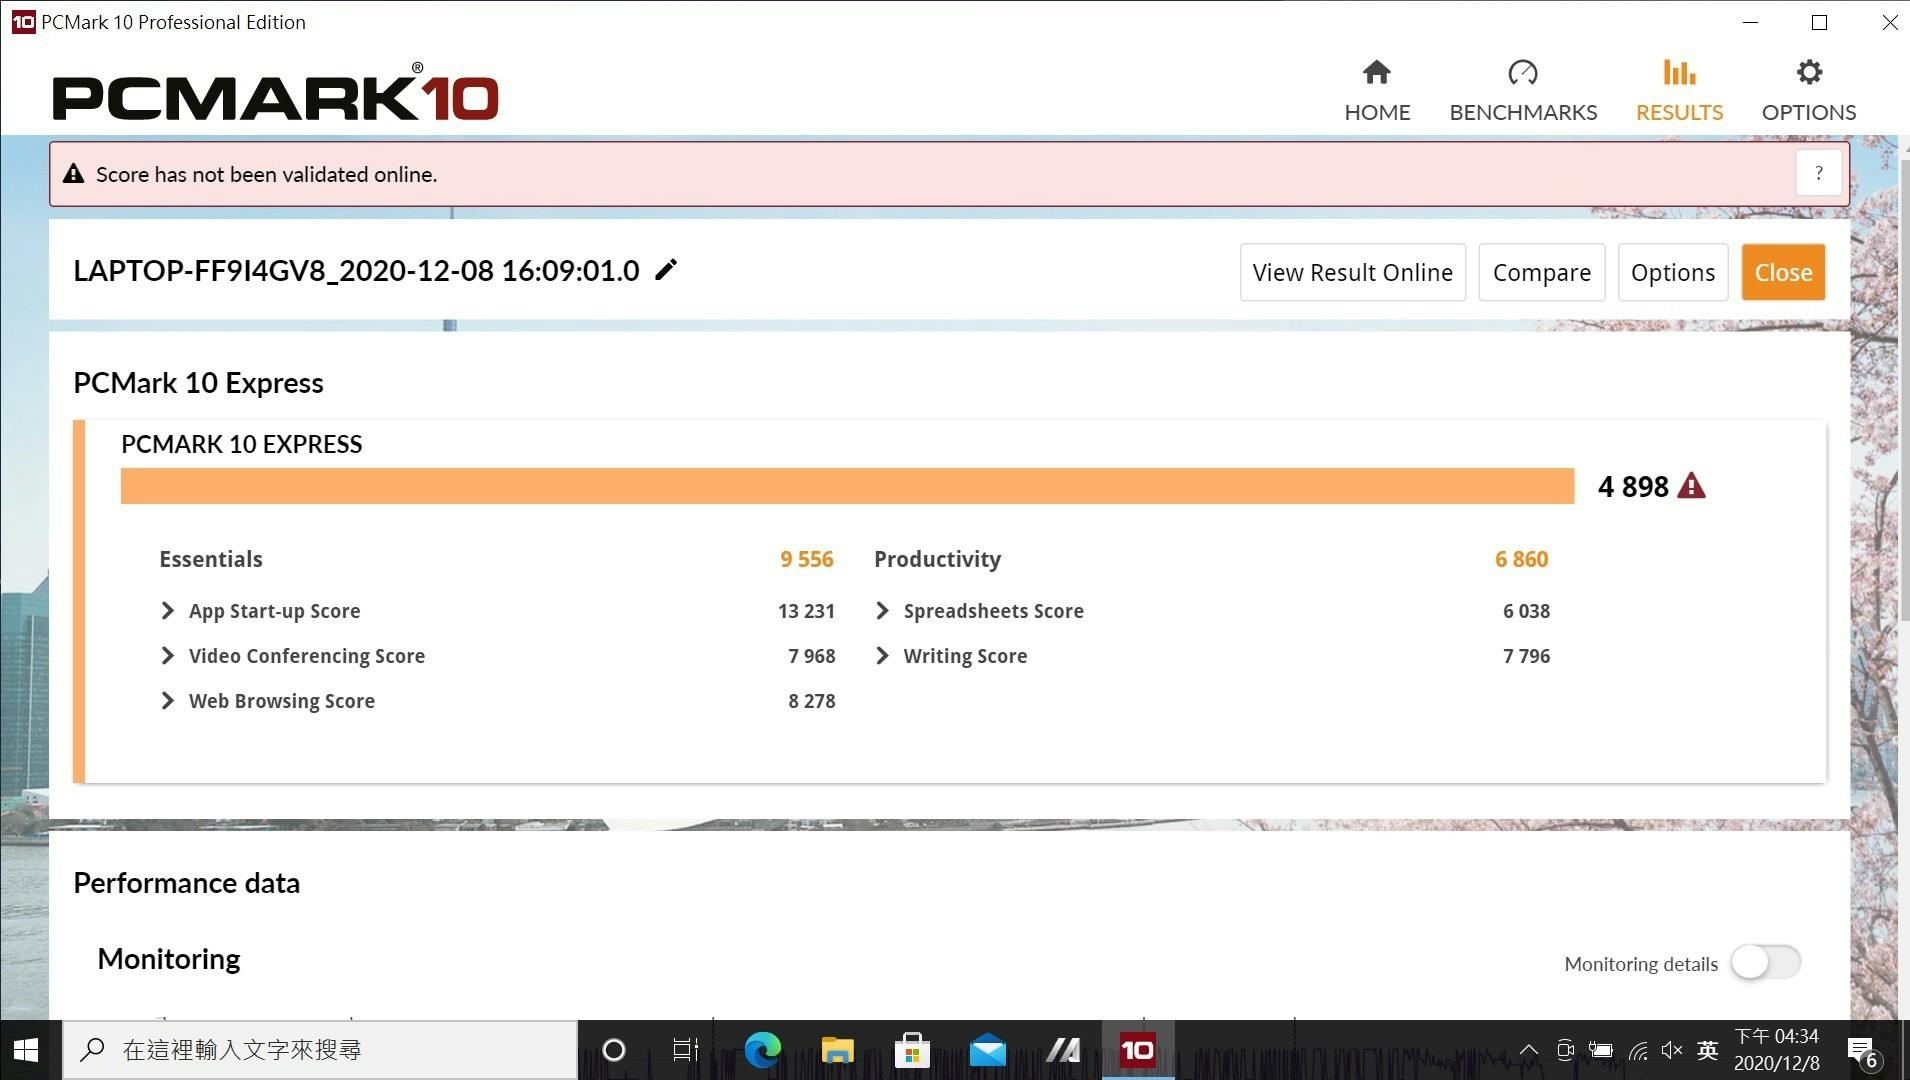
Task: Click the Meet Now tray icon
Action: click(1565, 1050)
